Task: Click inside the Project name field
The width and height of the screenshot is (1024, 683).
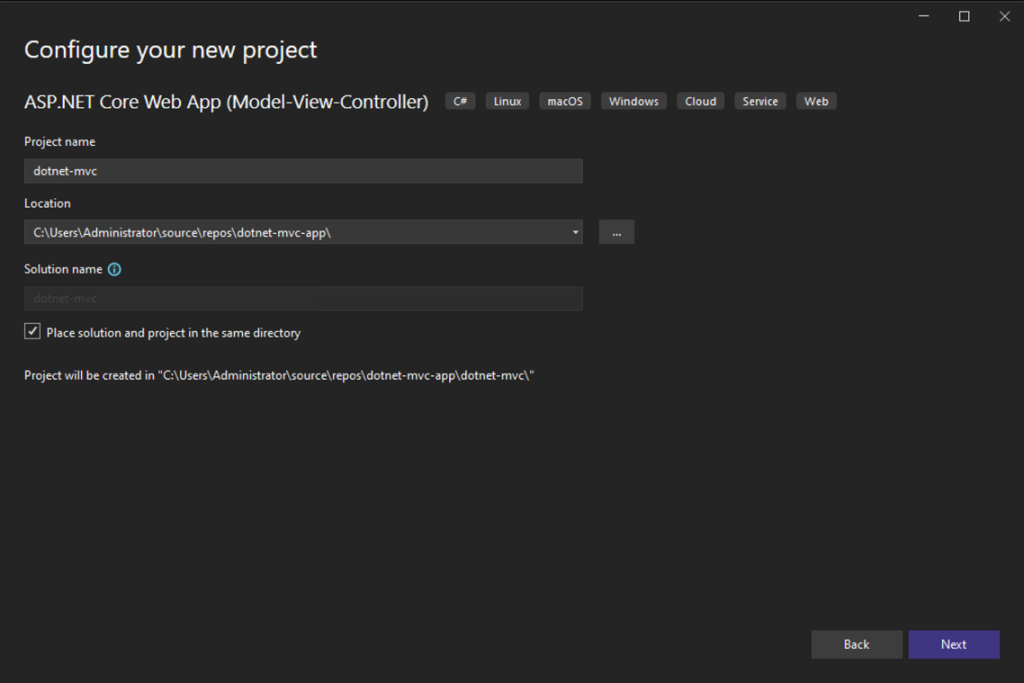Action: pyautogui.click(x=300, y=170)
